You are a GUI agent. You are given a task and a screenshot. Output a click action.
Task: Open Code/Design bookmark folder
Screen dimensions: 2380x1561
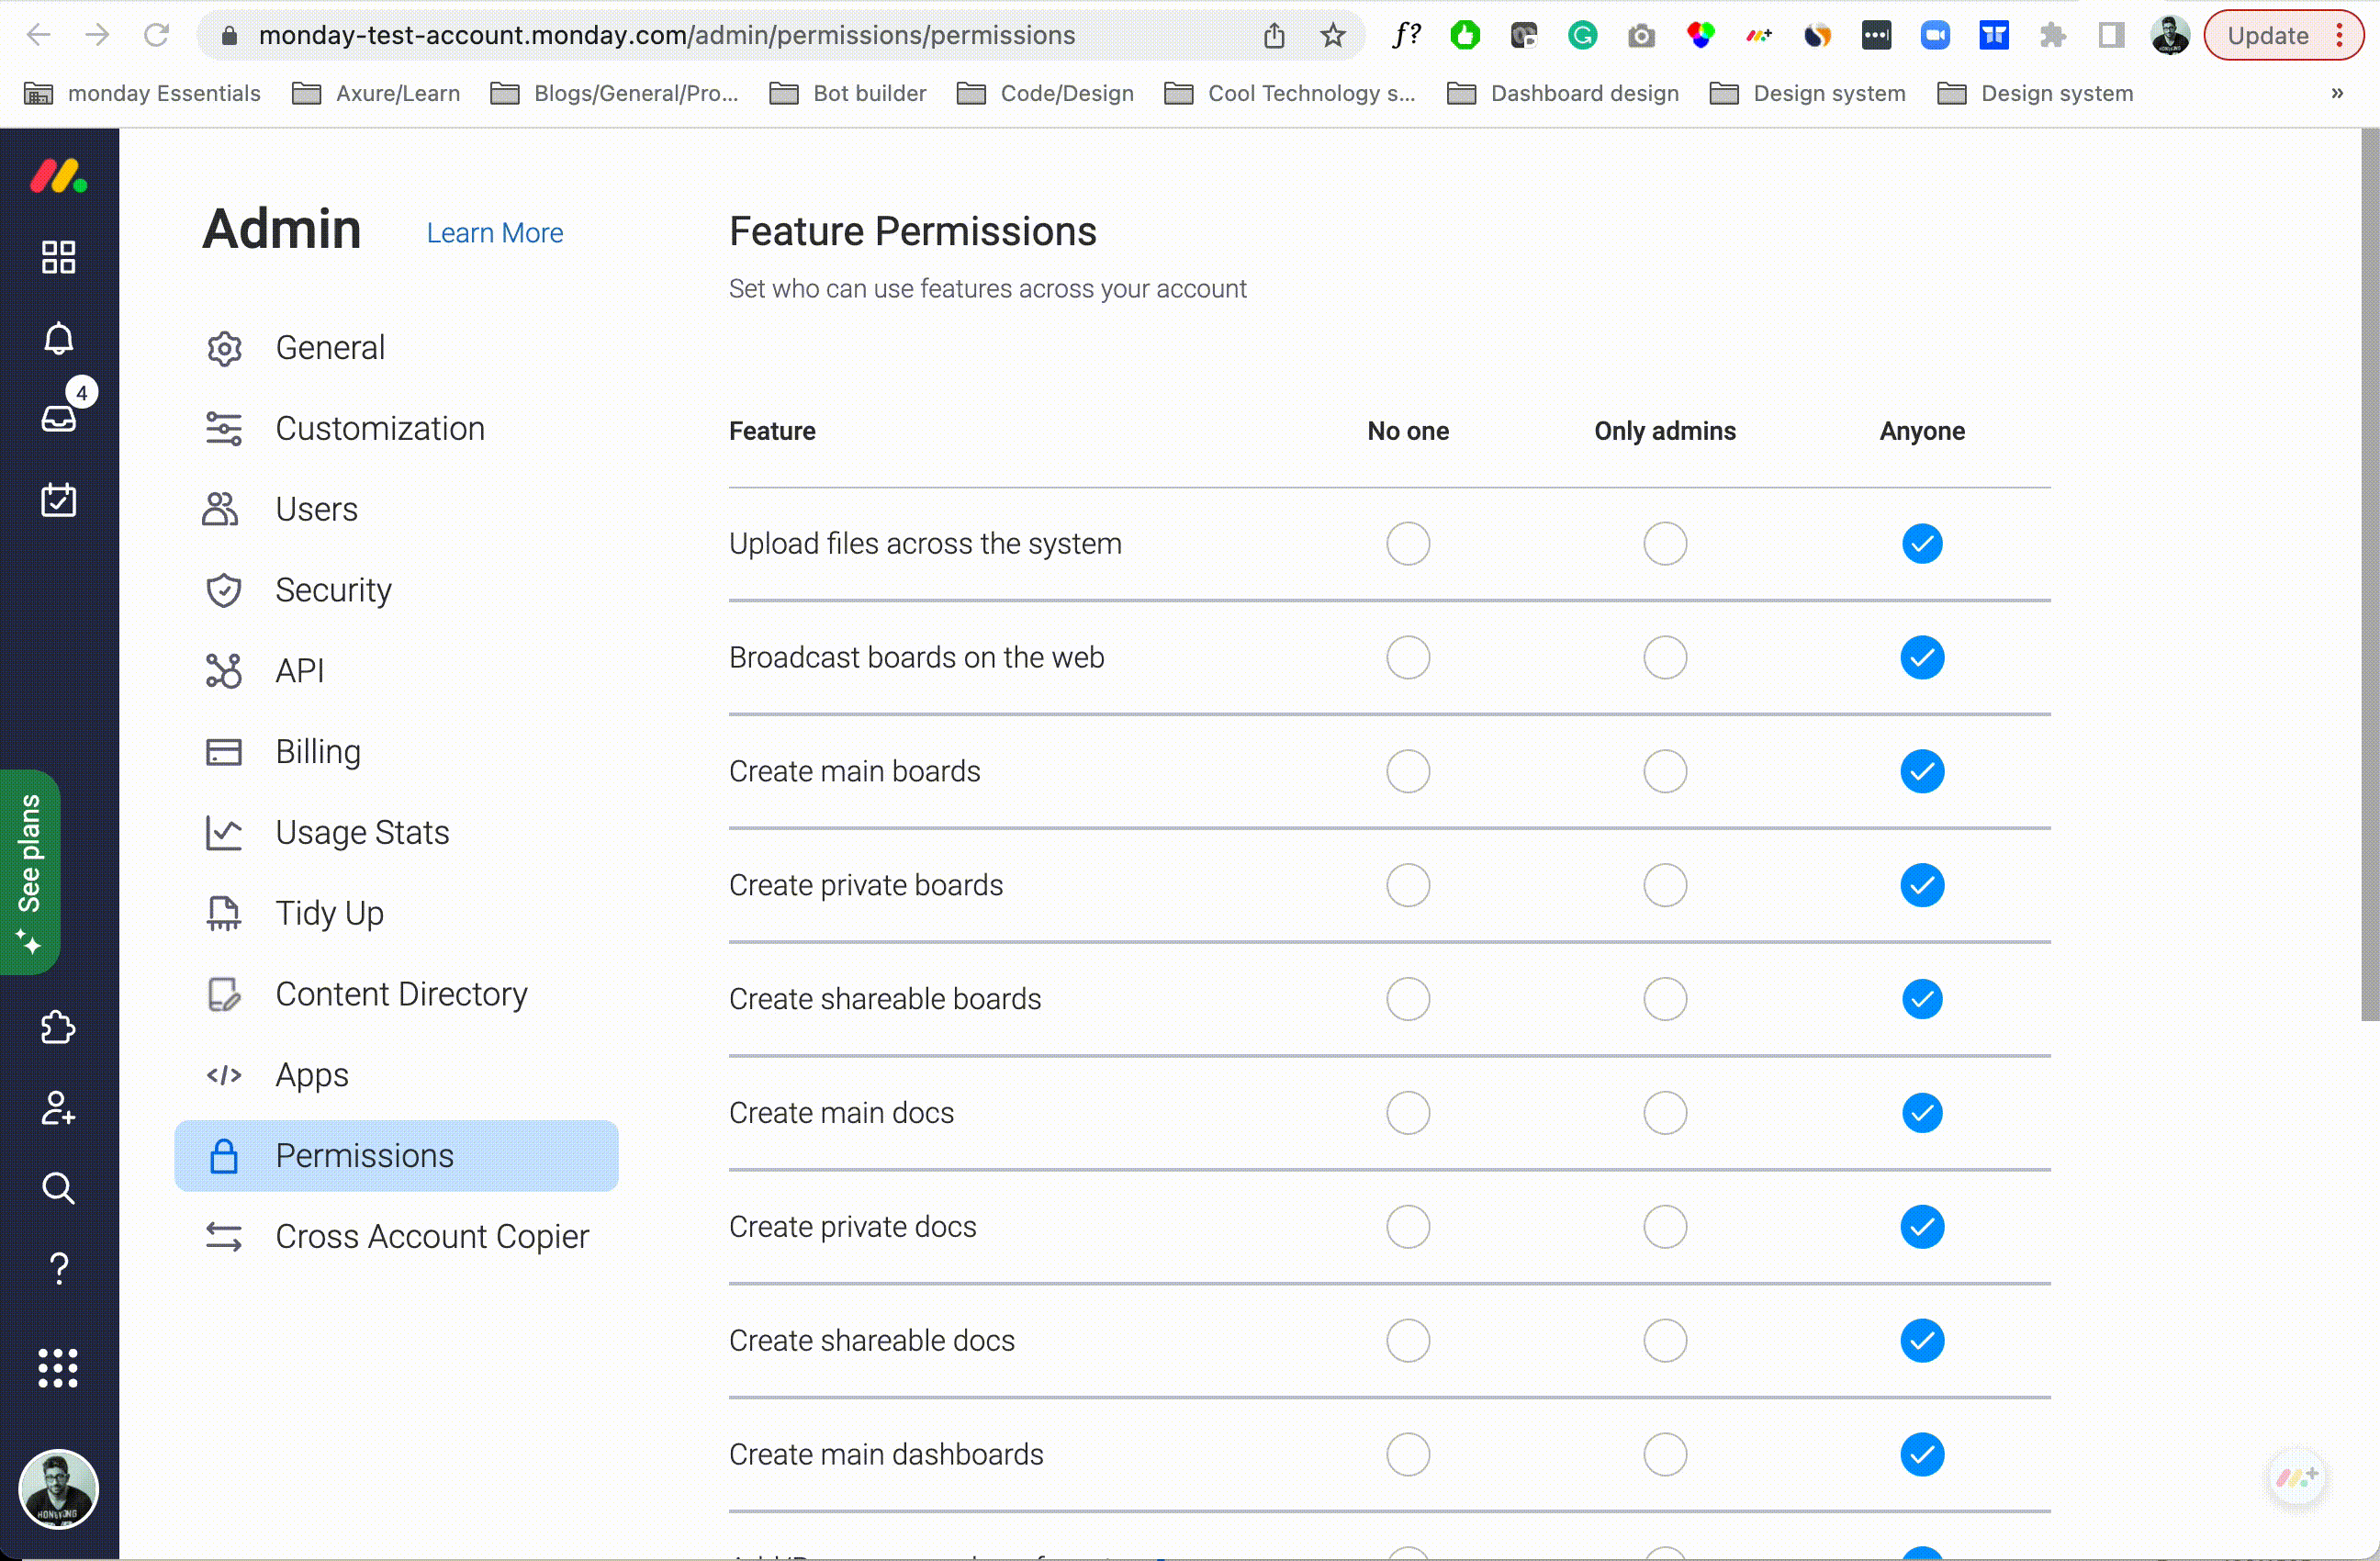[x=1046, y=93]
